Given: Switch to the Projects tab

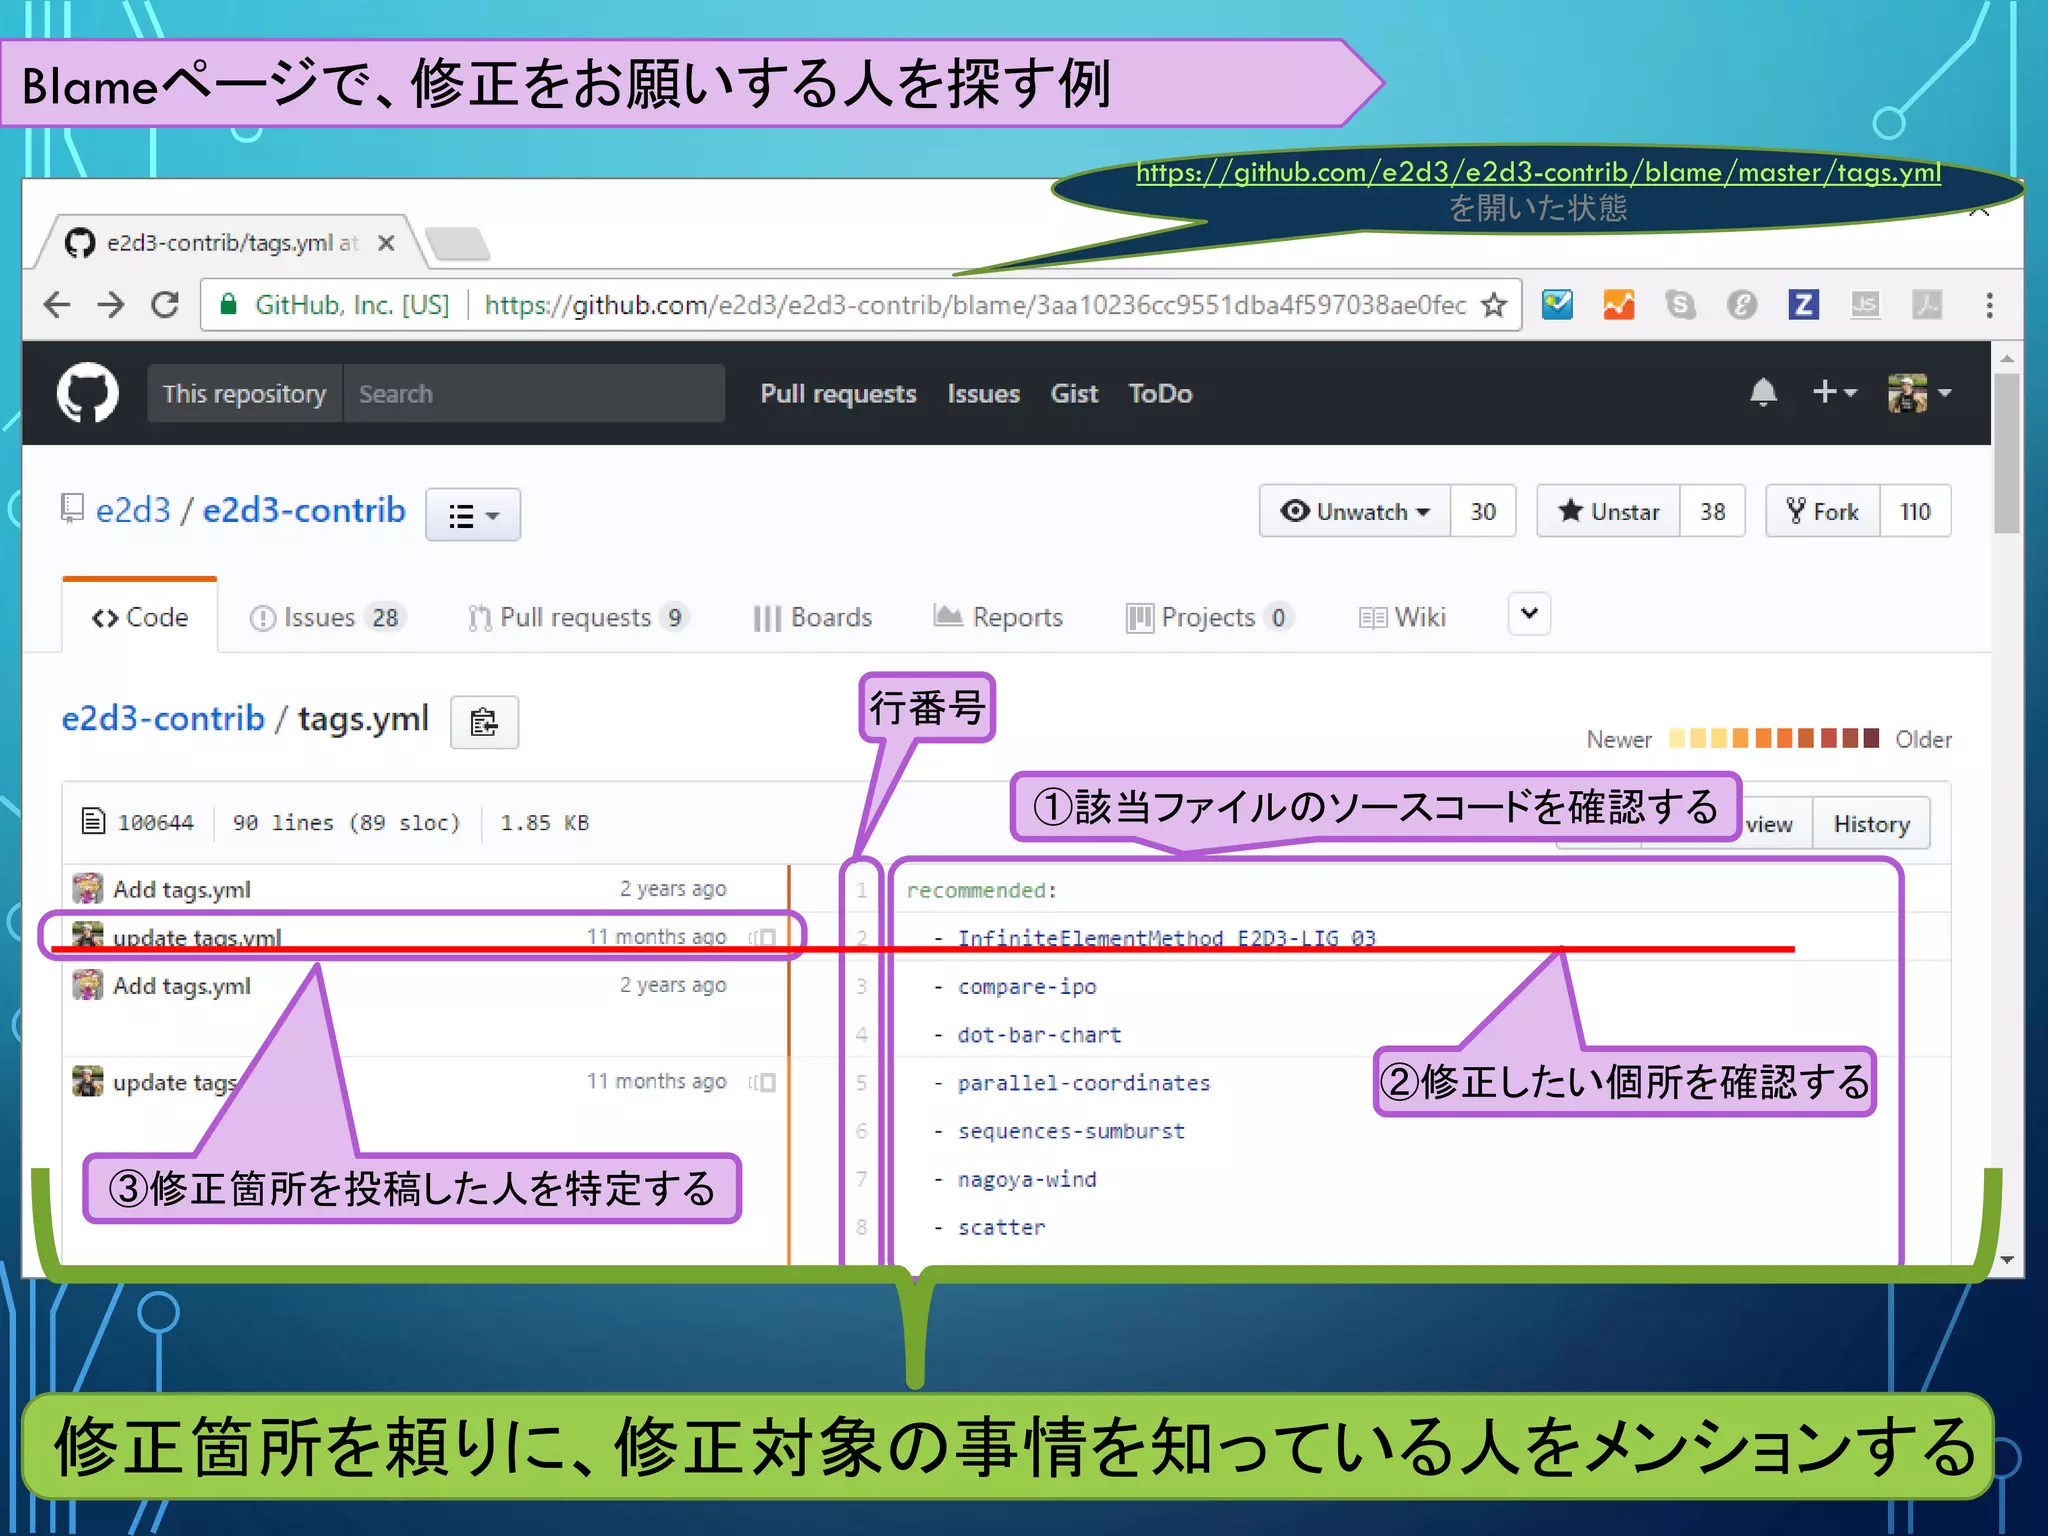Looking at the screenshot, I should click(1209, 618).
